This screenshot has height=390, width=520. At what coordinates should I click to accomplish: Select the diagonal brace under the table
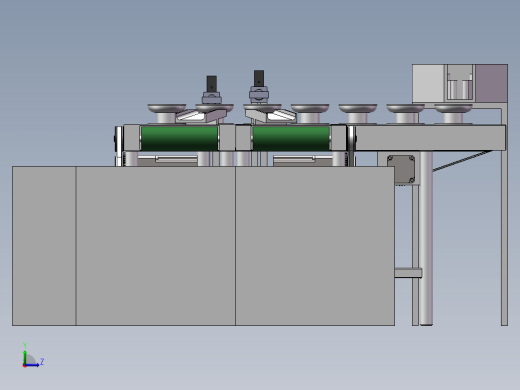pyautogui.click(x=462, y=161)
